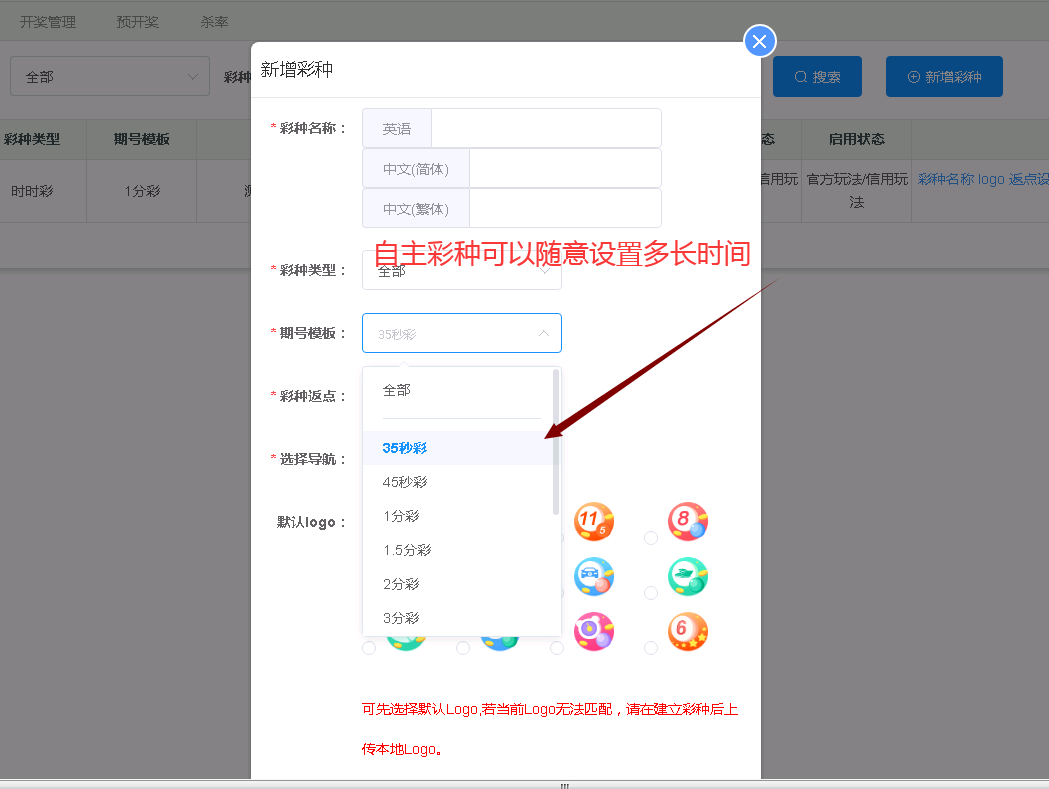The width and height of the screenshot is (1049, 789).
Task: Choose the pink clock logo icon
Action: point(594,631)
